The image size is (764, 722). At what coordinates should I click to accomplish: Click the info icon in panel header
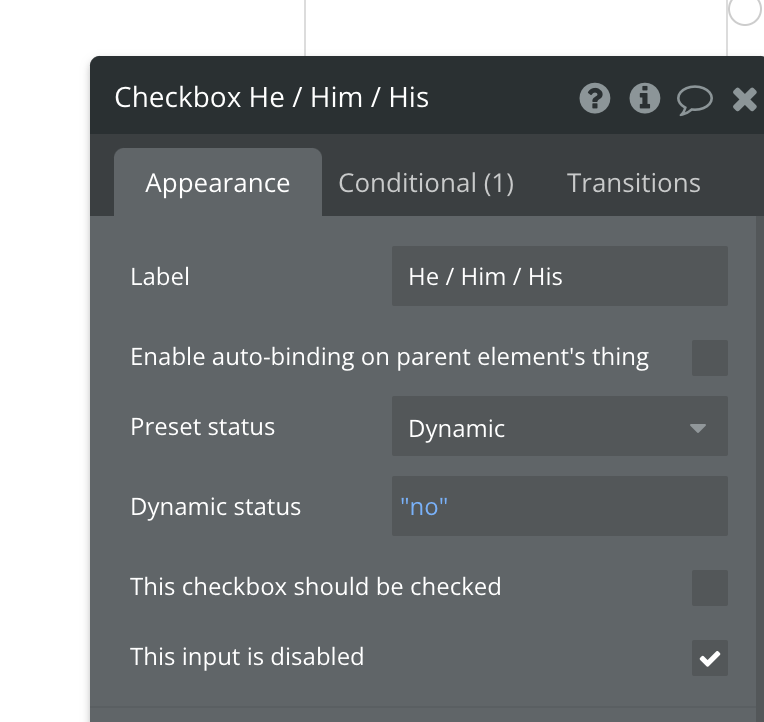(645, 98)
